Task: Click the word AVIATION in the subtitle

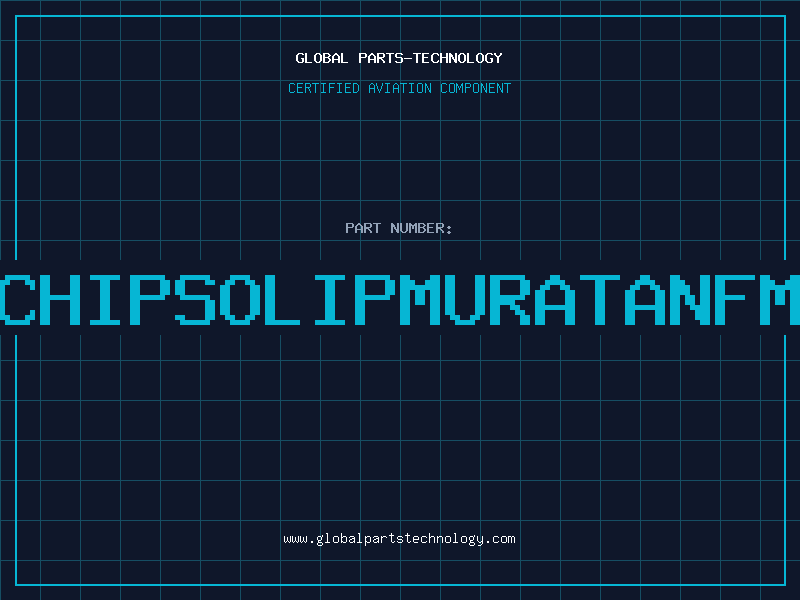Action: [x=400, y=88]
